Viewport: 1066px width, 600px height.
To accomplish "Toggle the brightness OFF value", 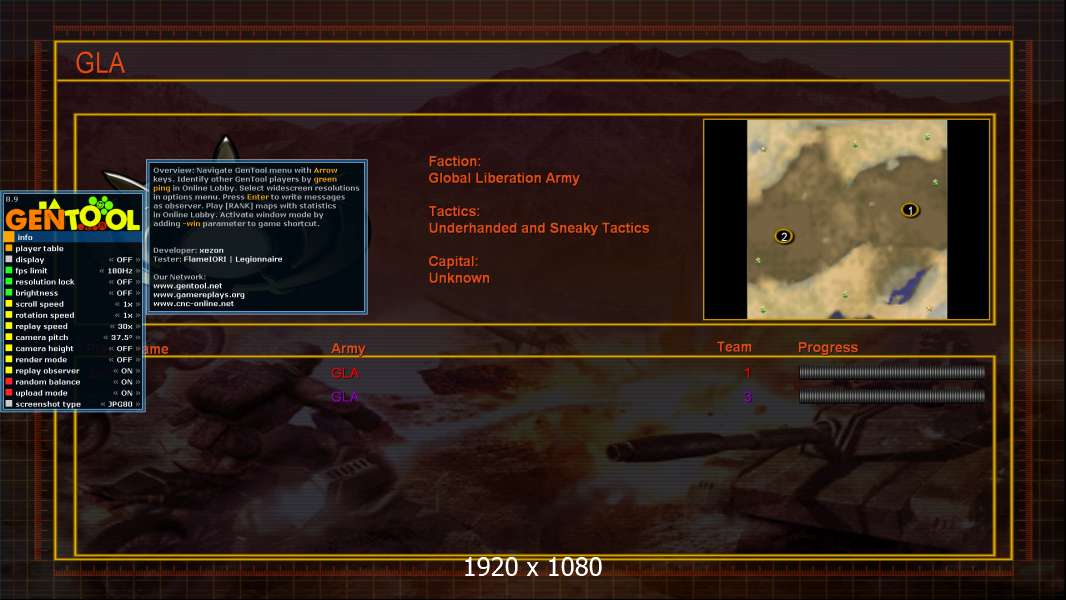I will pyautogui.click(x=124, y=293).
